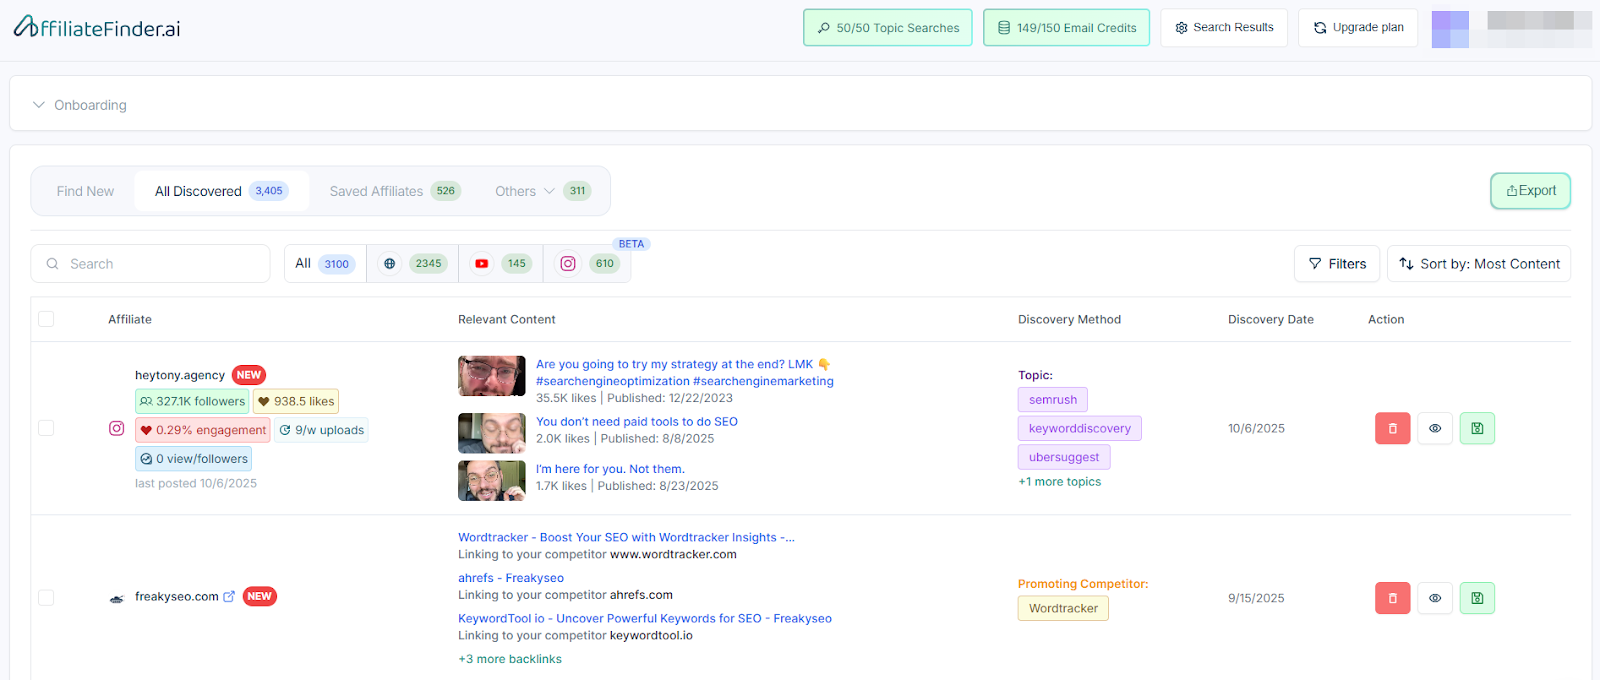Open the Others dropdown tab

coord(524,191)
